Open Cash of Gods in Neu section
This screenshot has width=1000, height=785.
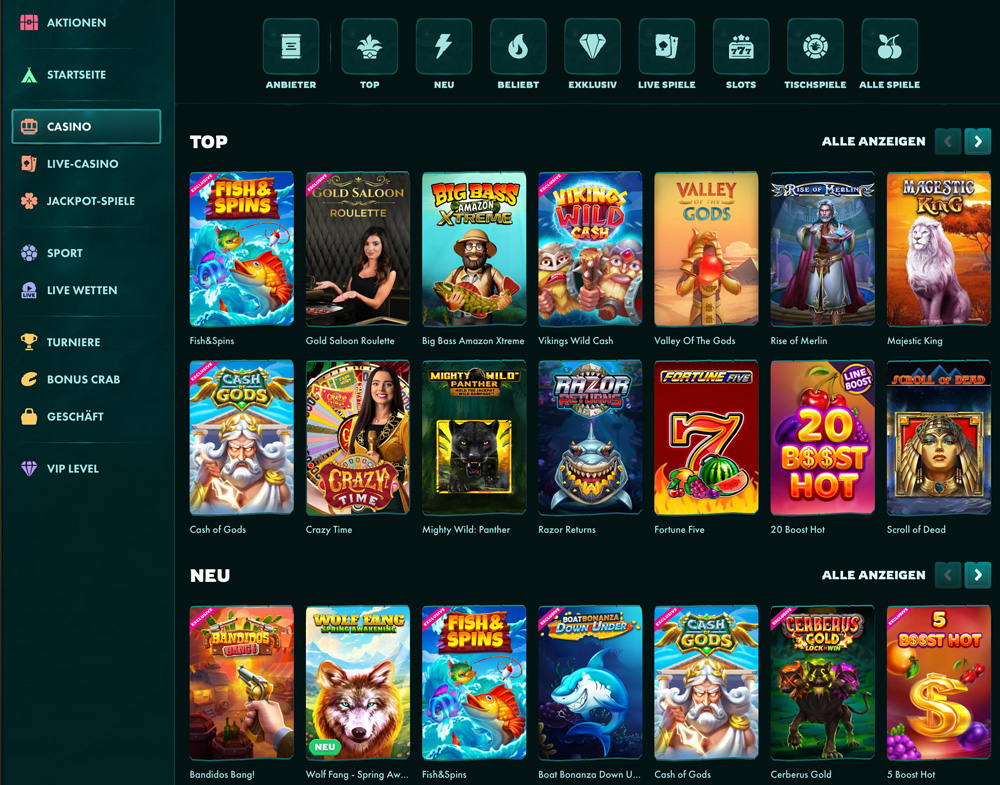pyautogui.click(x=706, y=683)
